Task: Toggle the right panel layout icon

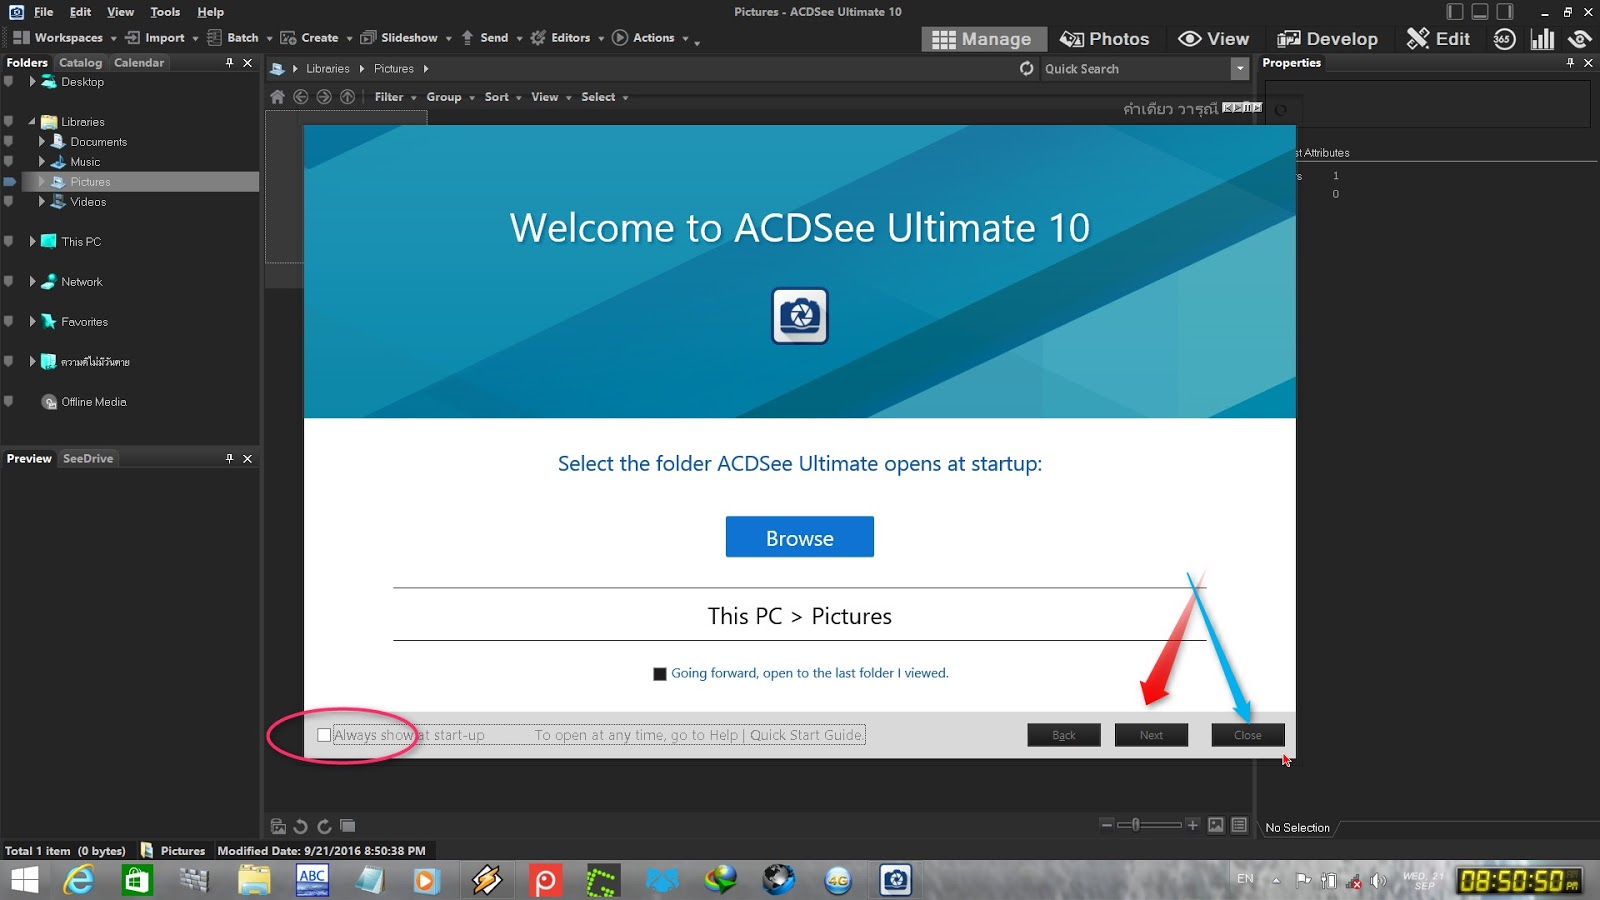Action: coord(1505,12)
